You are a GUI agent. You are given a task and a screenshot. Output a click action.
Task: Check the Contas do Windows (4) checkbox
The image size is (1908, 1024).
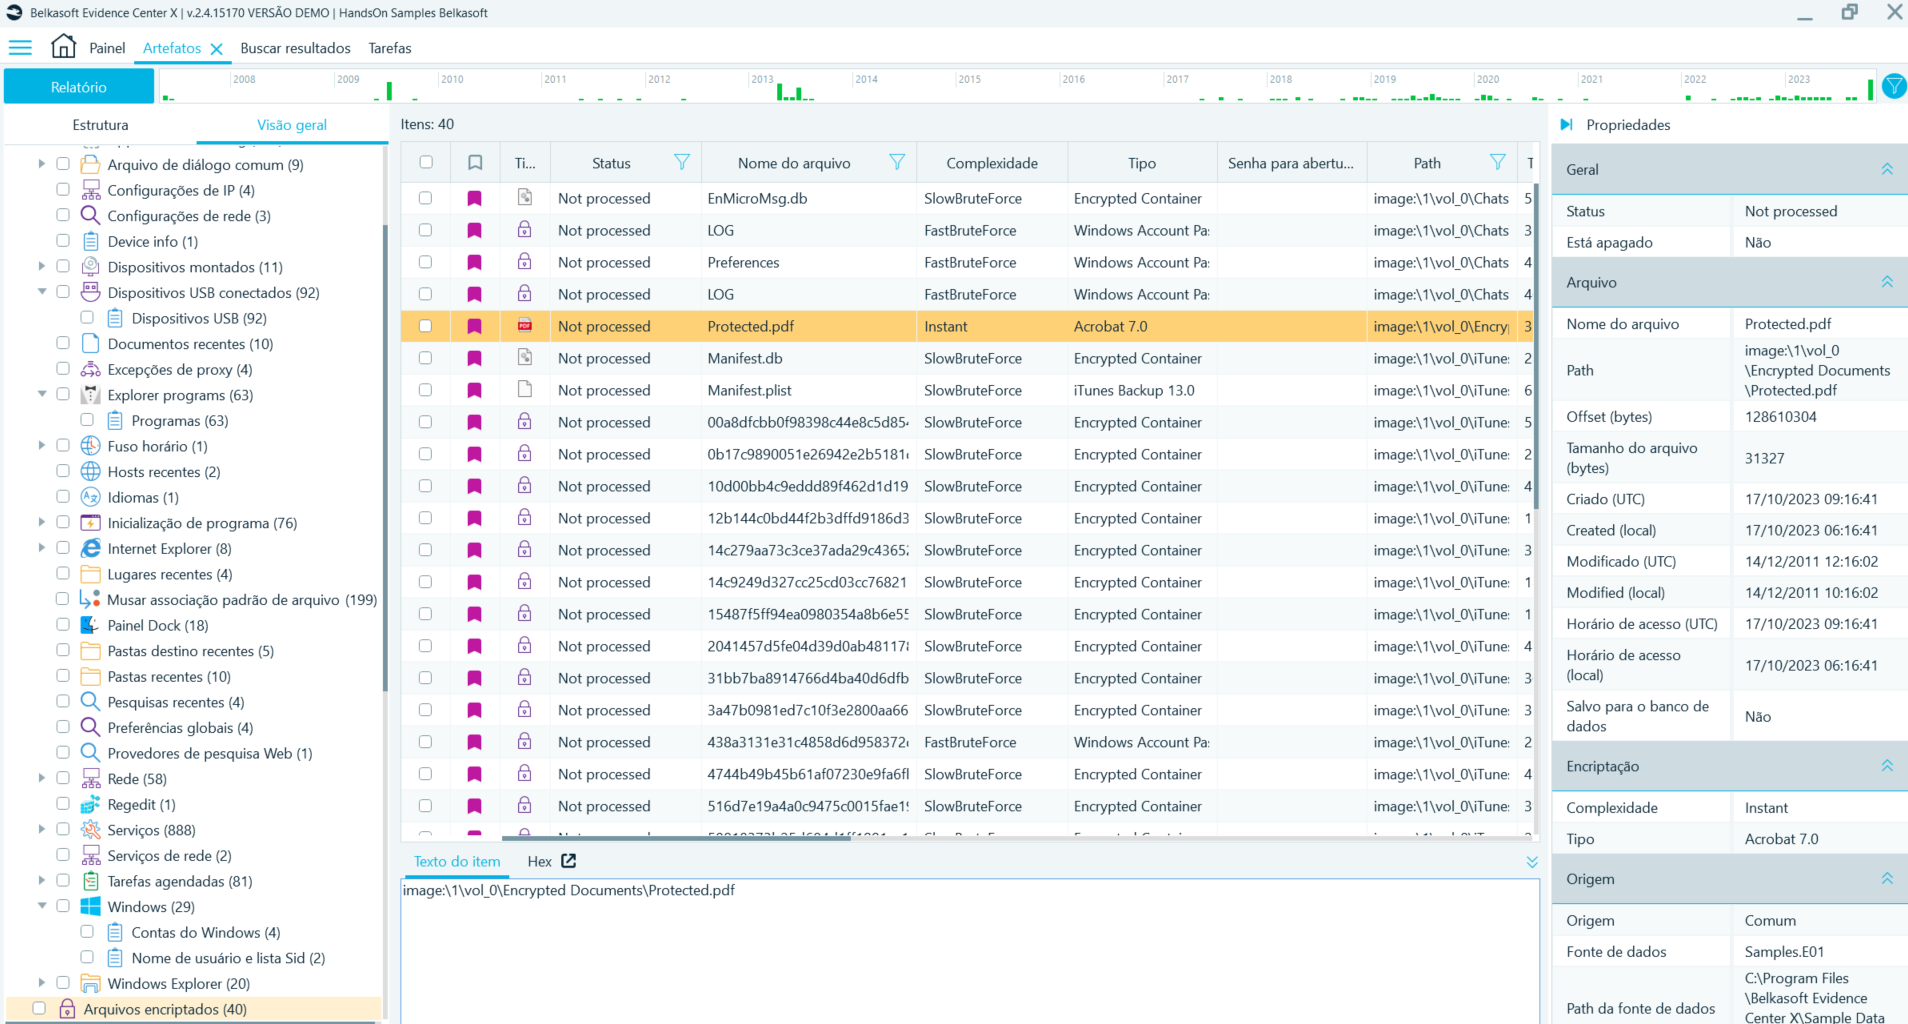[x=87, y=931]
